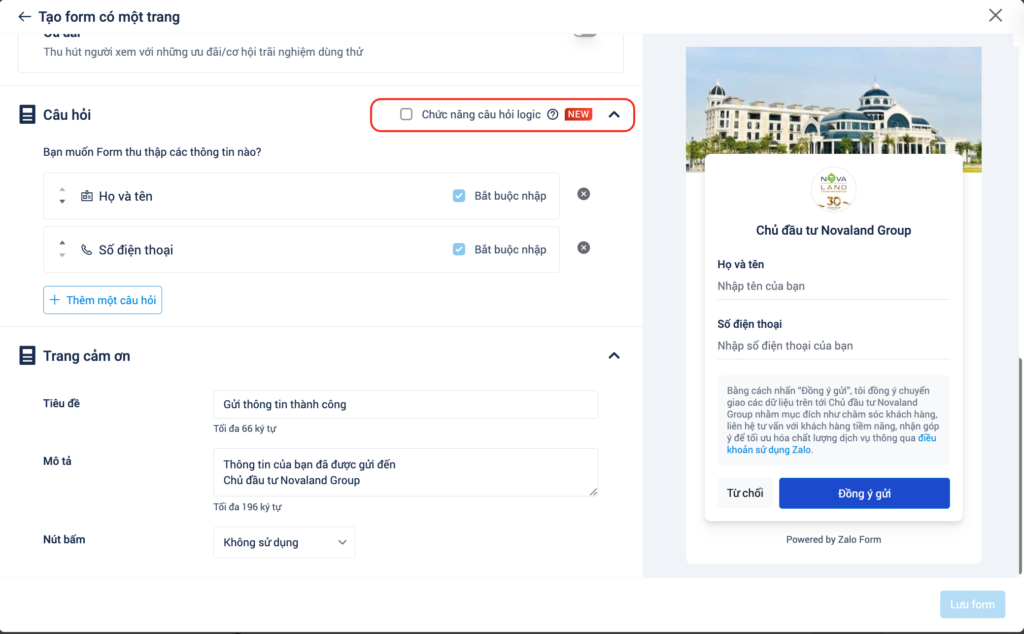The width and height of the screenshot is (1024, 634).
Task: Click 'Bạn muốn Form thu thập các thông tin nào?' text
Action: pyautogui.click(x=152, y=151)
